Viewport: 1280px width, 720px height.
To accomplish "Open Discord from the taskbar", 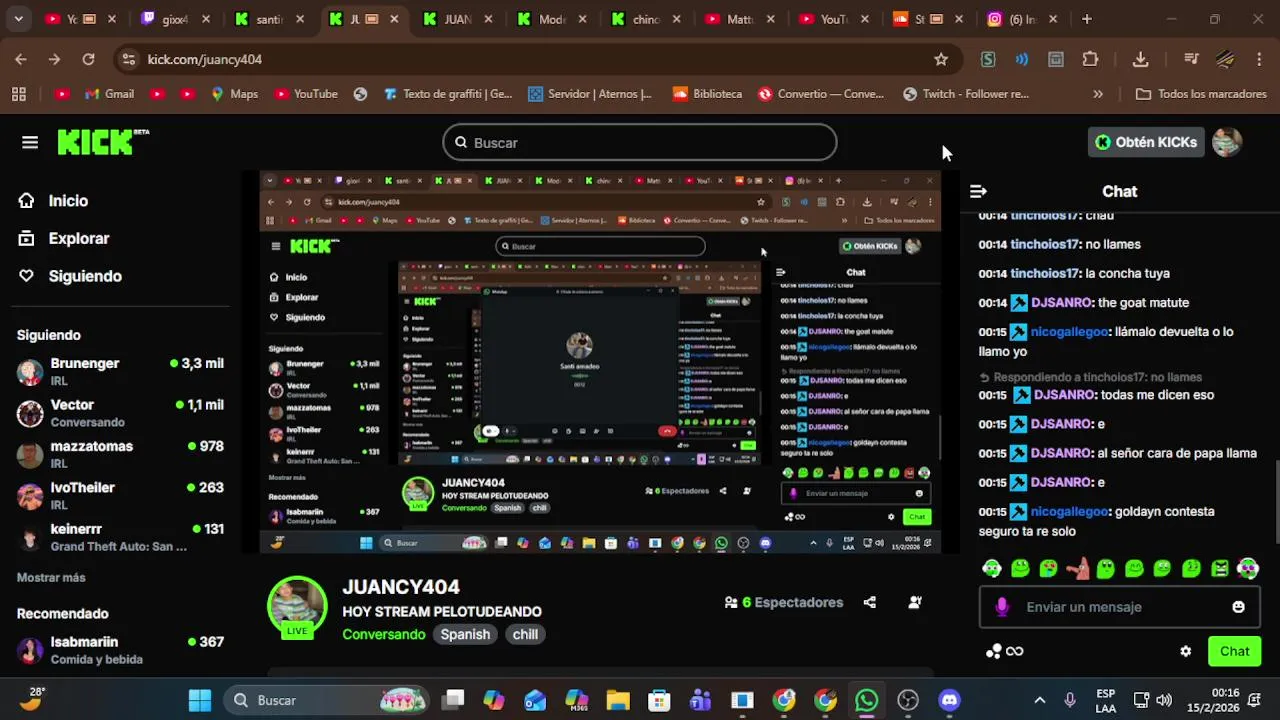I will tap(949, 700).
